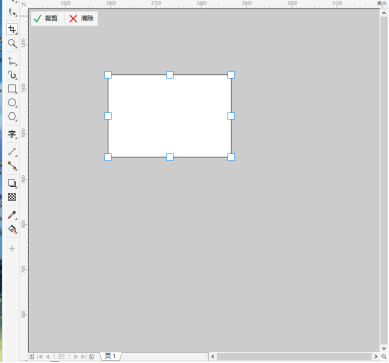The image size is (389, 363).
Task: Apply crop with the green checkmark button
Action: click(x=46, y=18)
